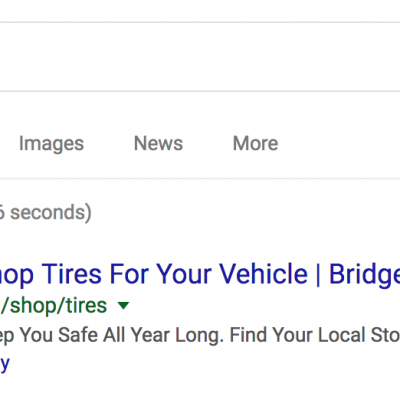
Task: Click inside the search input box
Action: tap(200, 57)
